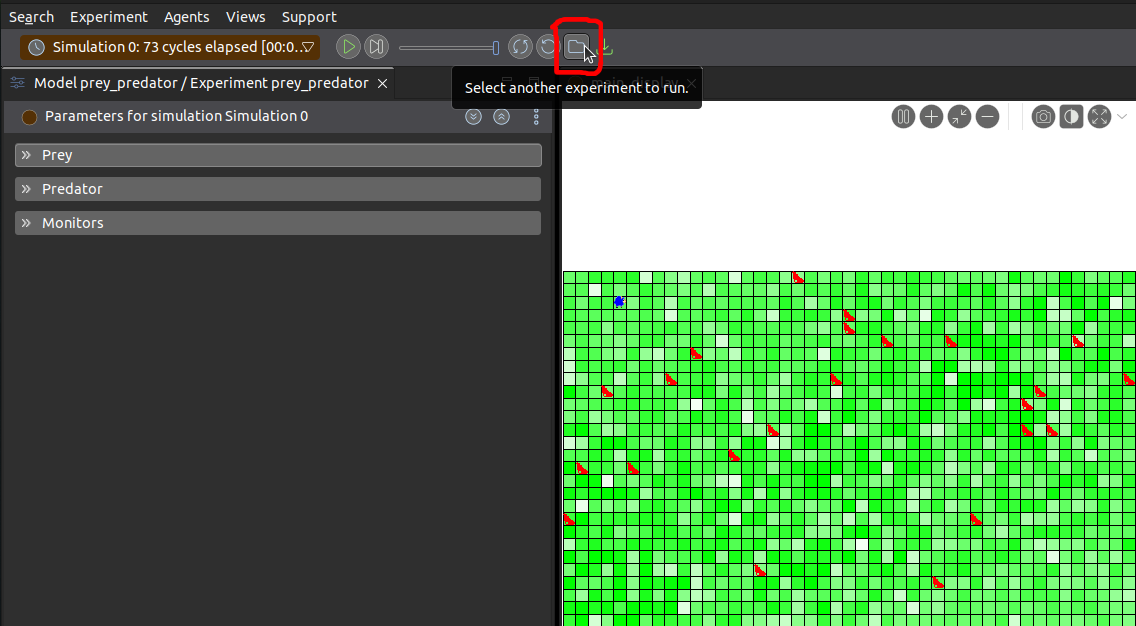Open the display toolbar chevron dropdown
1136x626 pixels.
pyautogui.click(x=1122, y=117)
